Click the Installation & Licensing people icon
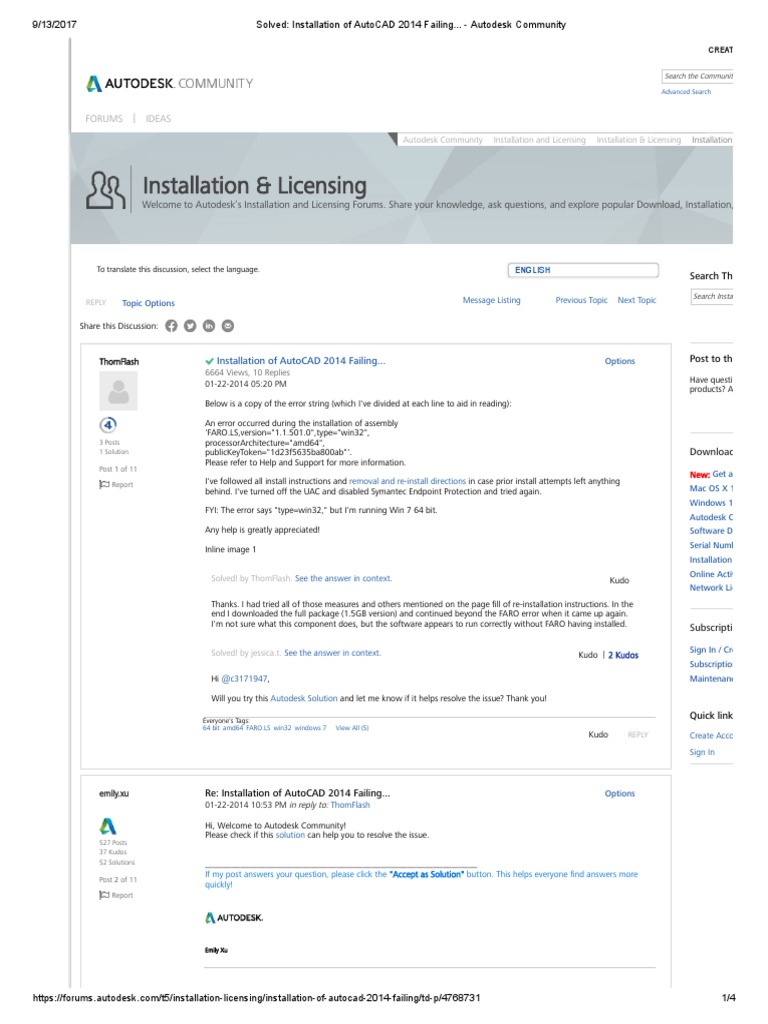Screen dimensions: 768x1024 [x=106, y=190]
